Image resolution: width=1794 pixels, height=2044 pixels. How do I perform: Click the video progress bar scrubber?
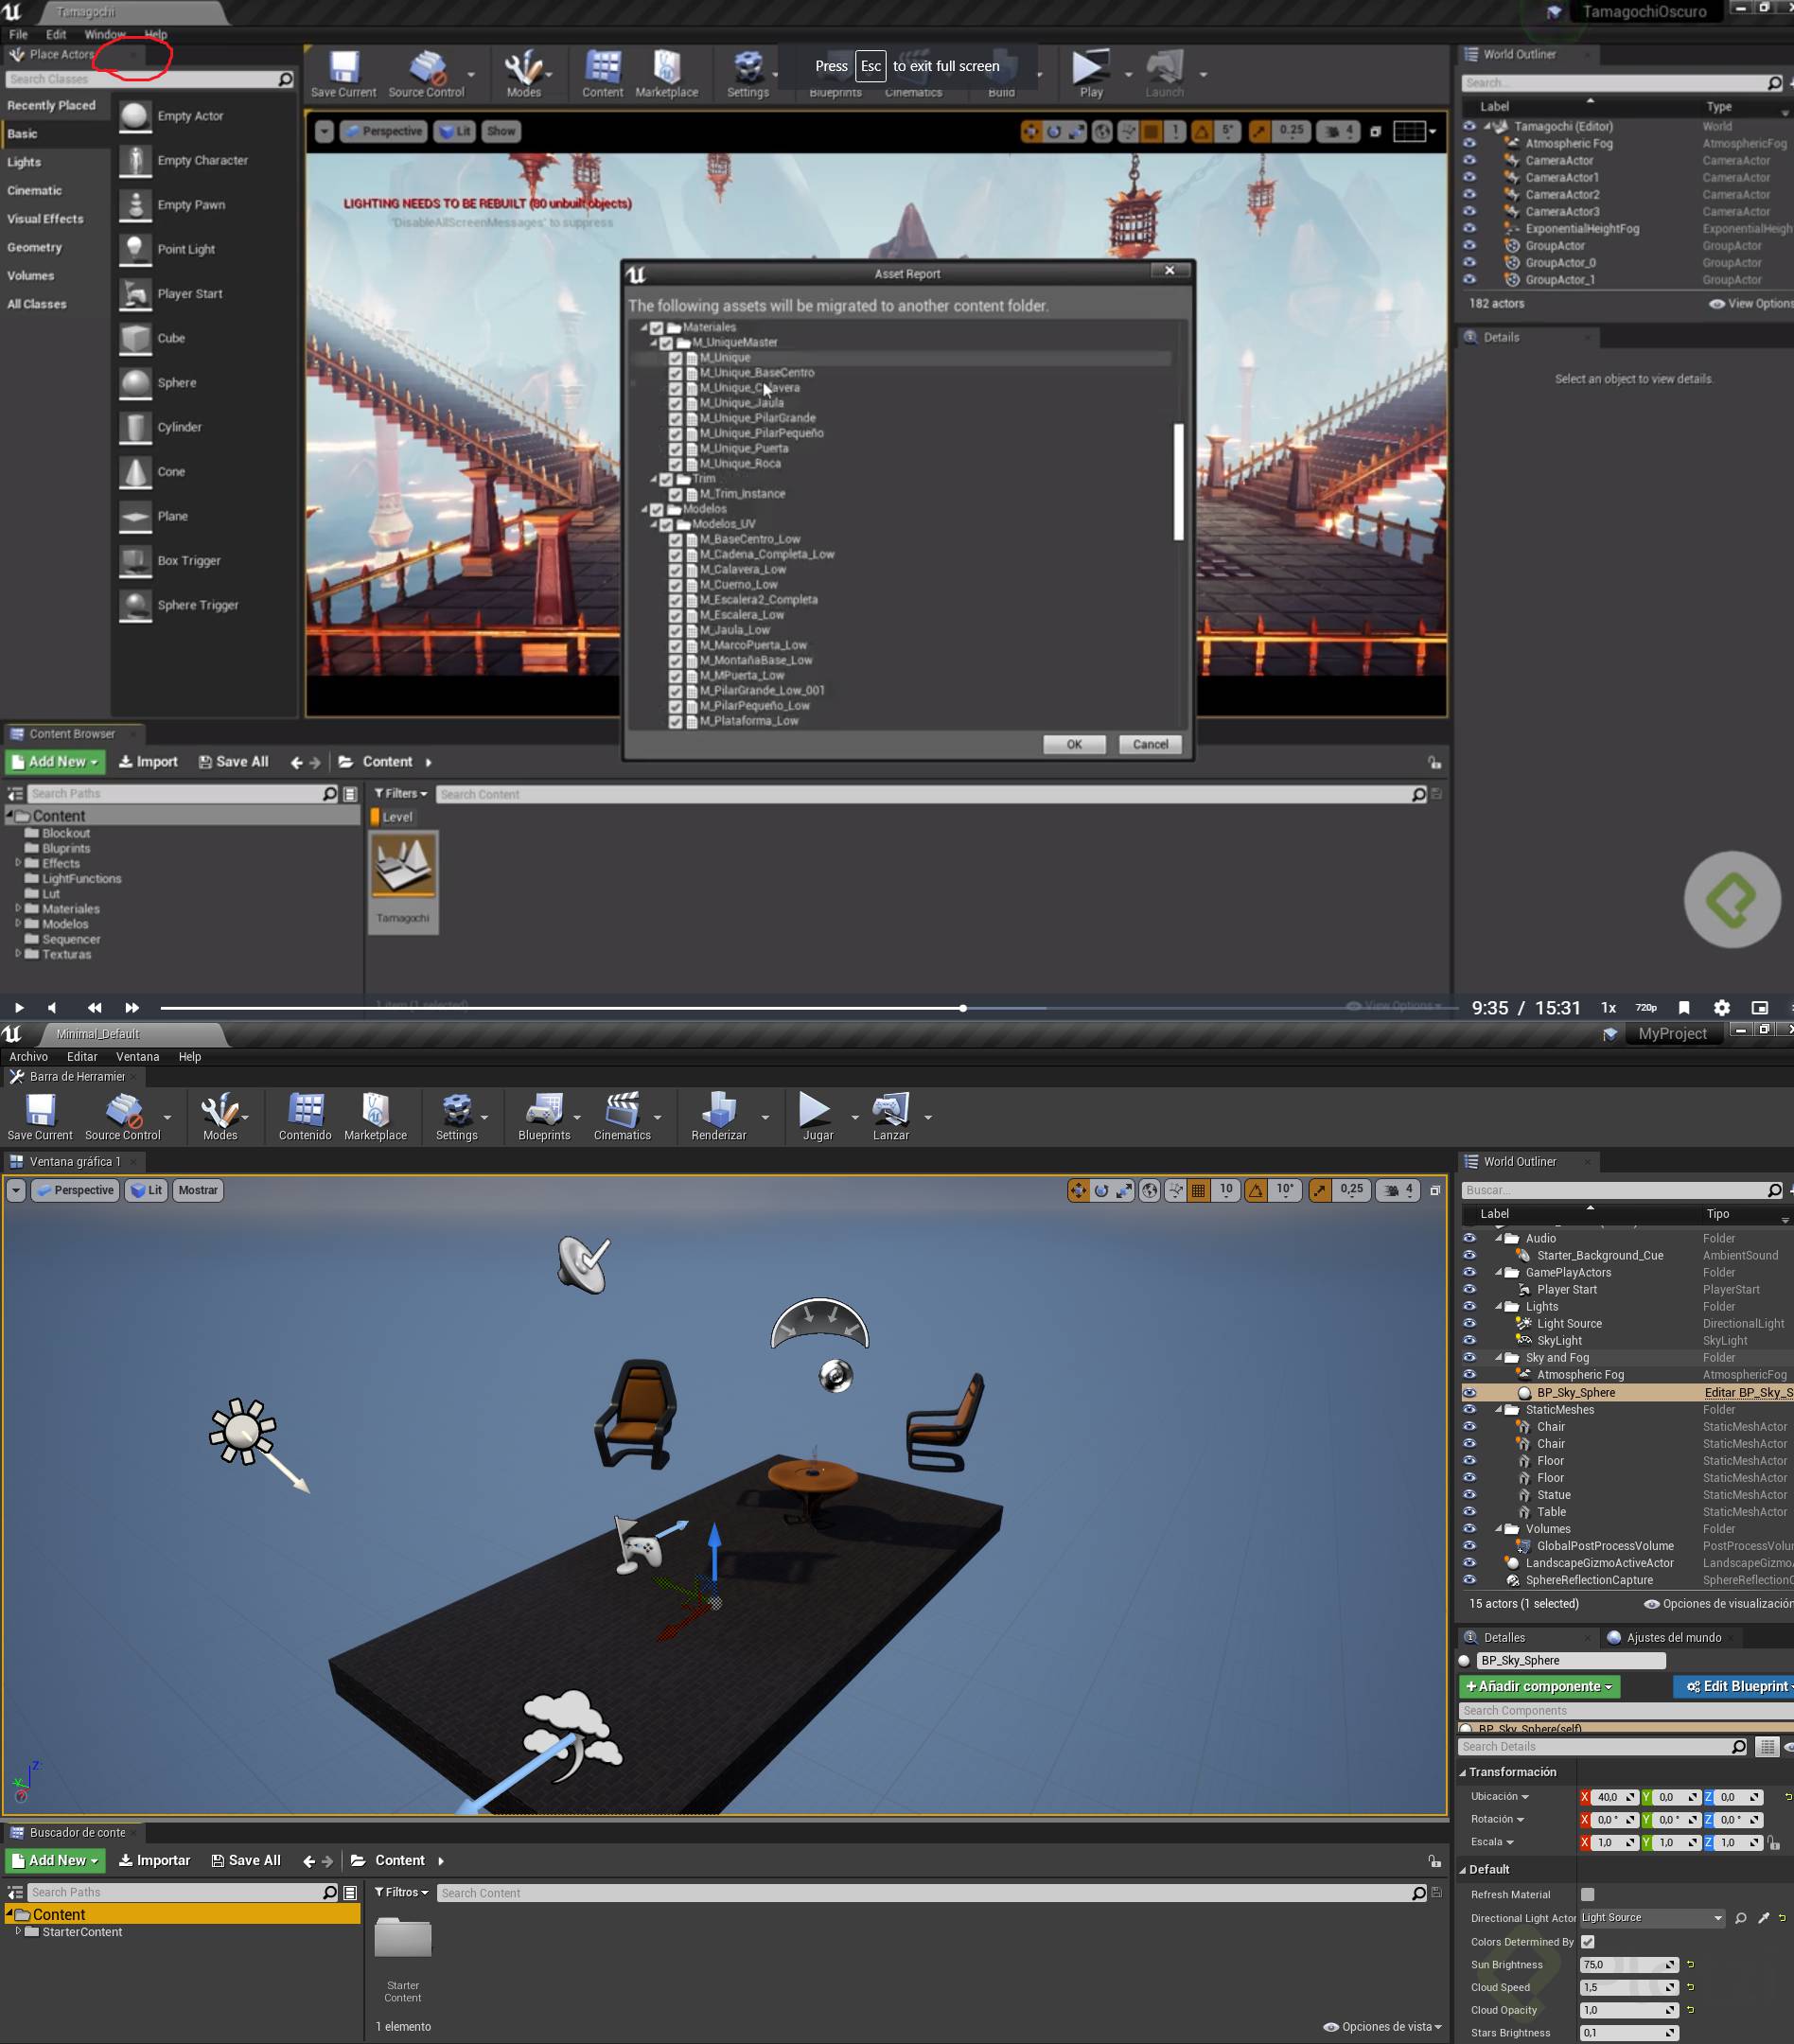coord(962,1008)
